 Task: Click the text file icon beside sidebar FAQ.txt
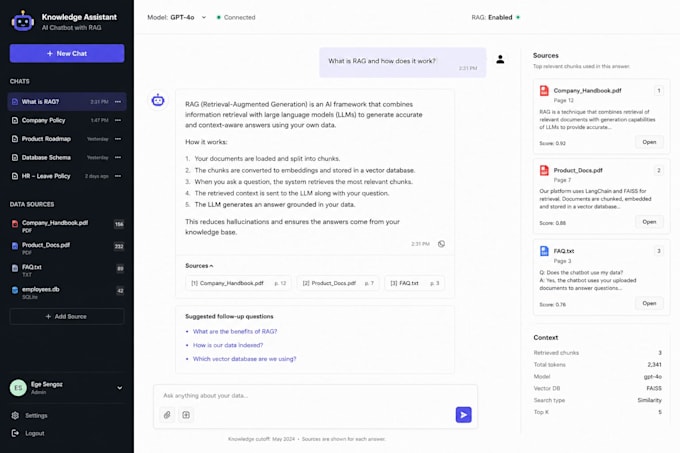pyautogui.click(x=15, y=268)
